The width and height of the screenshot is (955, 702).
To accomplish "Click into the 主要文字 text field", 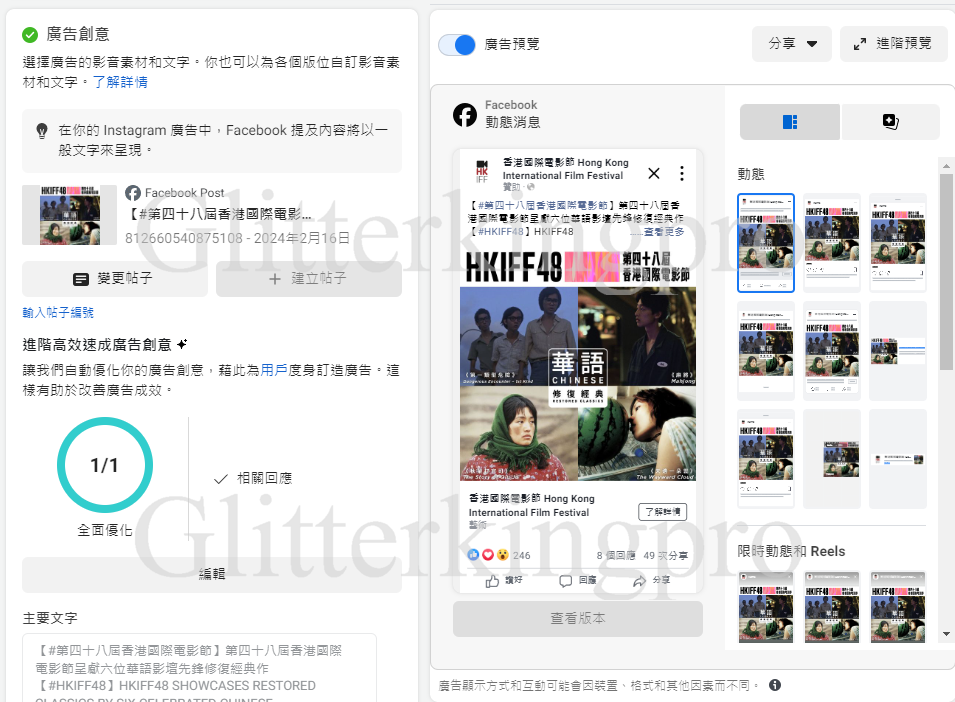I will [199, 669].
